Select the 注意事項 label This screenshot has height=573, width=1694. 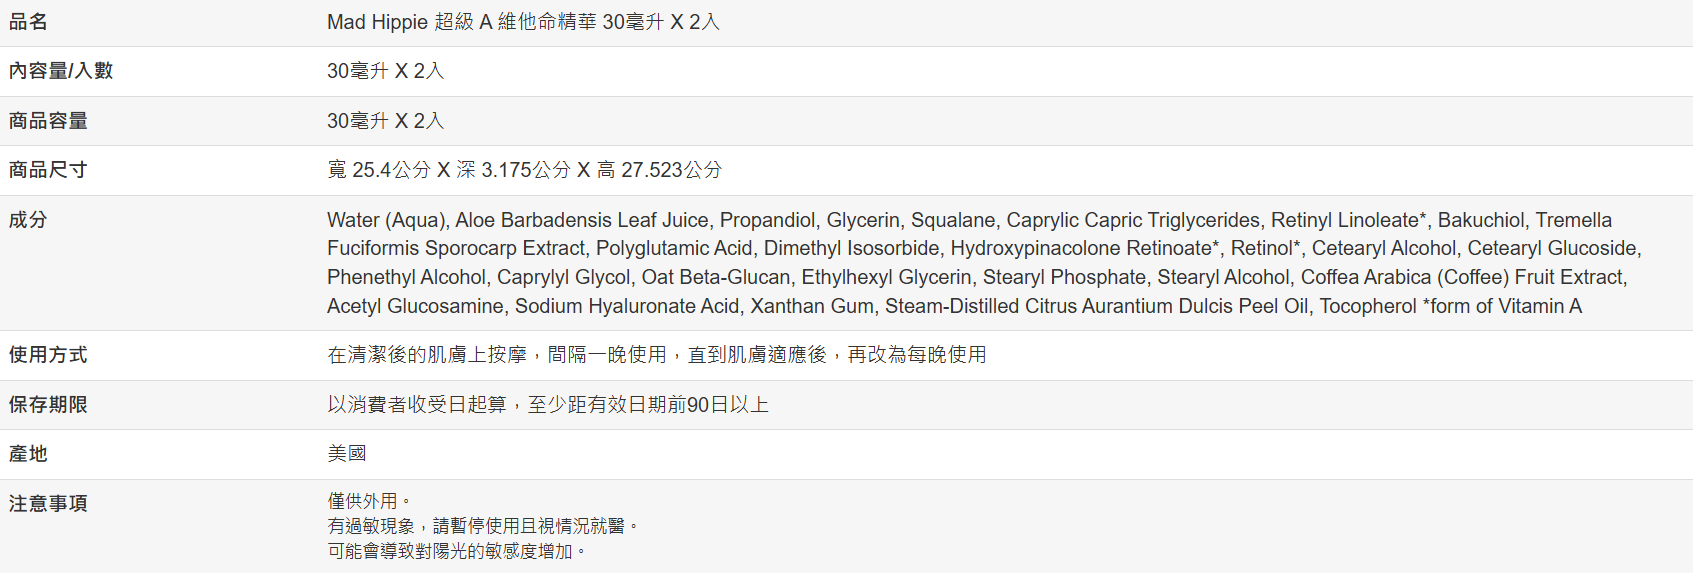click(x=48, y=504)
